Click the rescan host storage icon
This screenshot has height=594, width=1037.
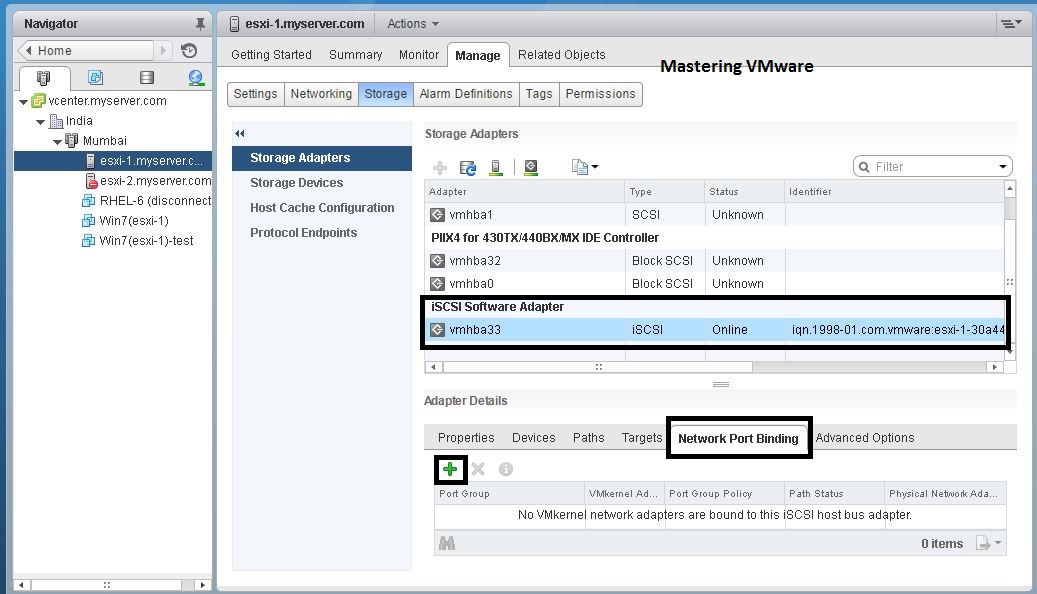pos(496,167)
